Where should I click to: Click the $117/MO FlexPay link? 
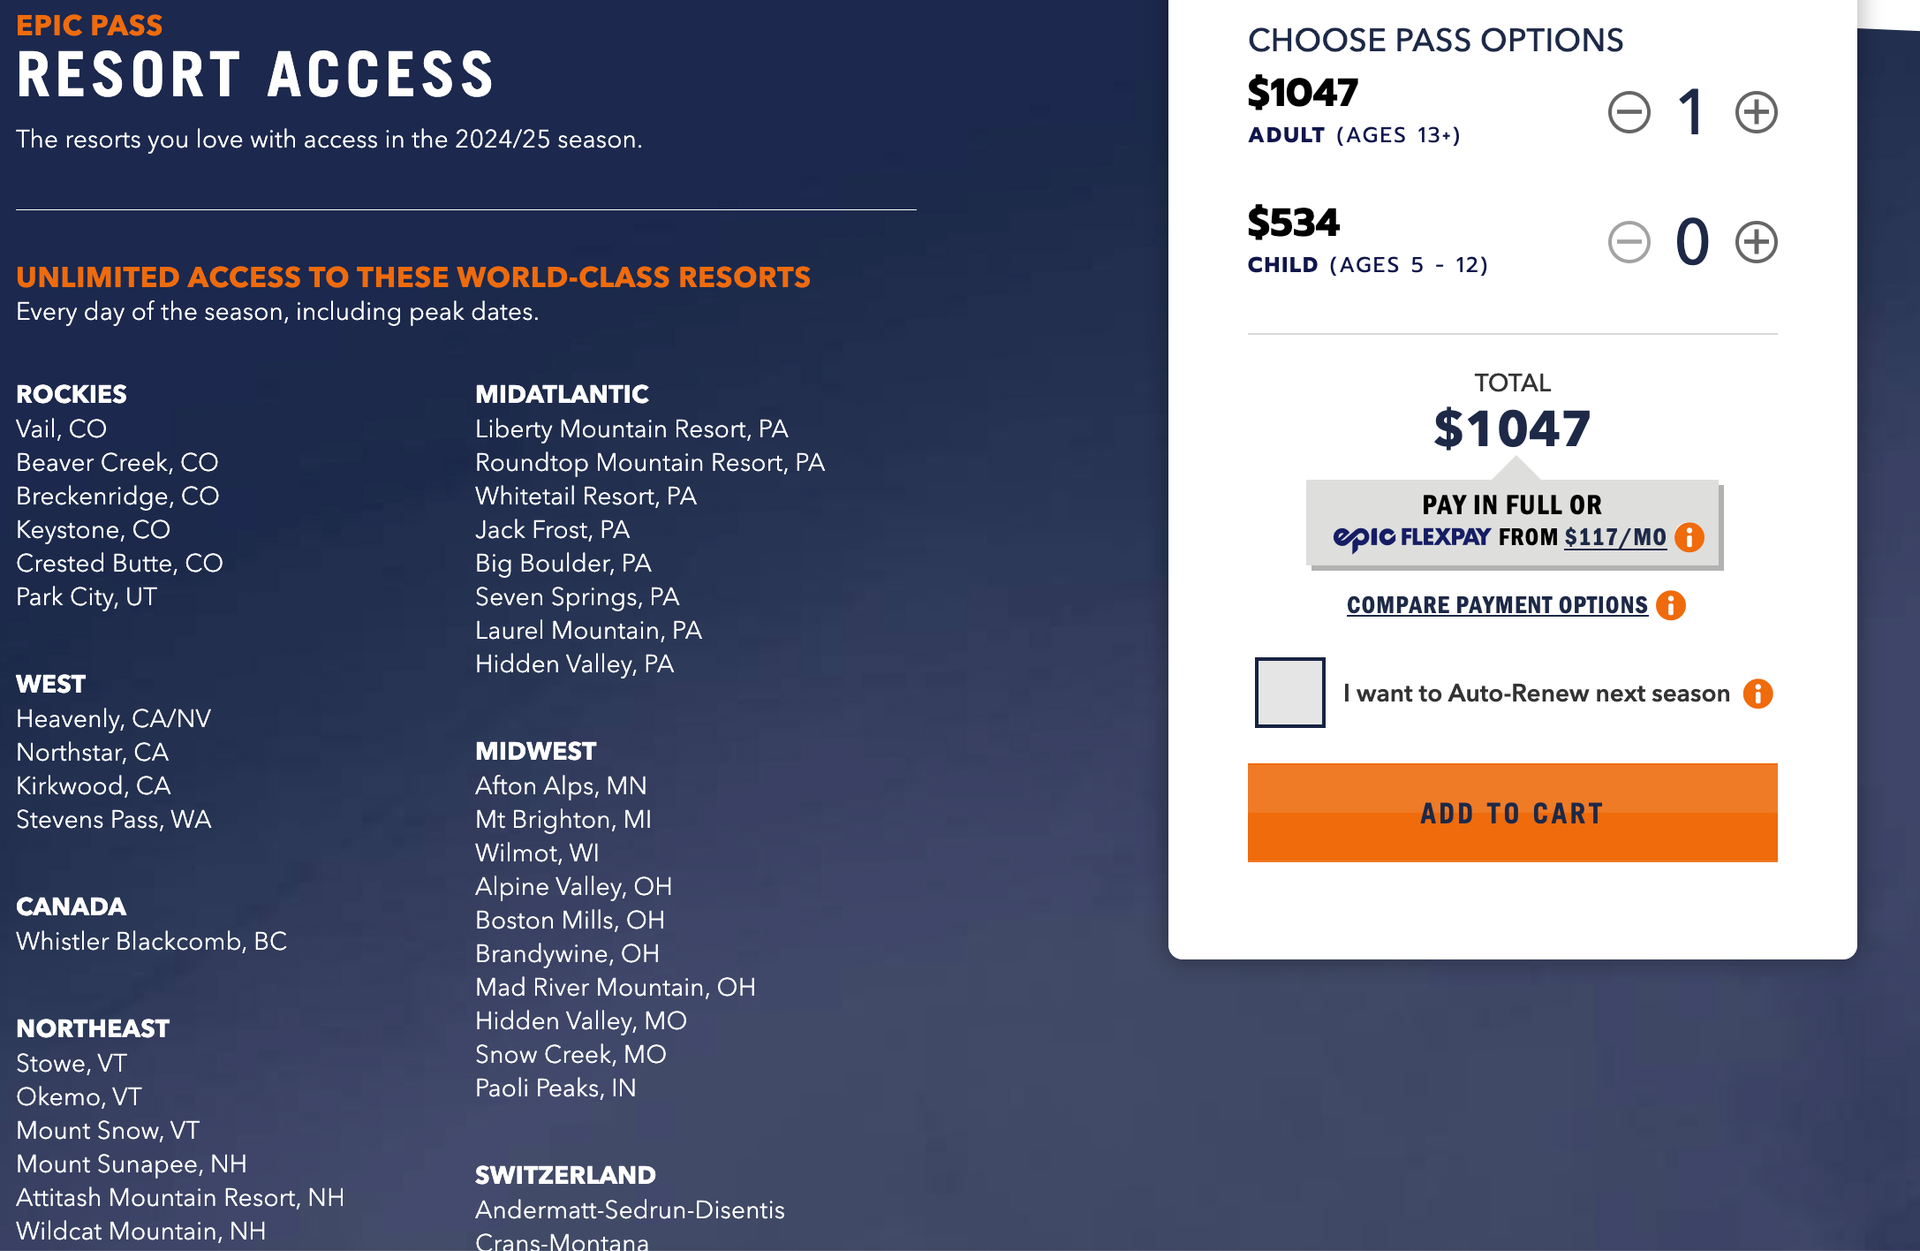[1617, 538]
